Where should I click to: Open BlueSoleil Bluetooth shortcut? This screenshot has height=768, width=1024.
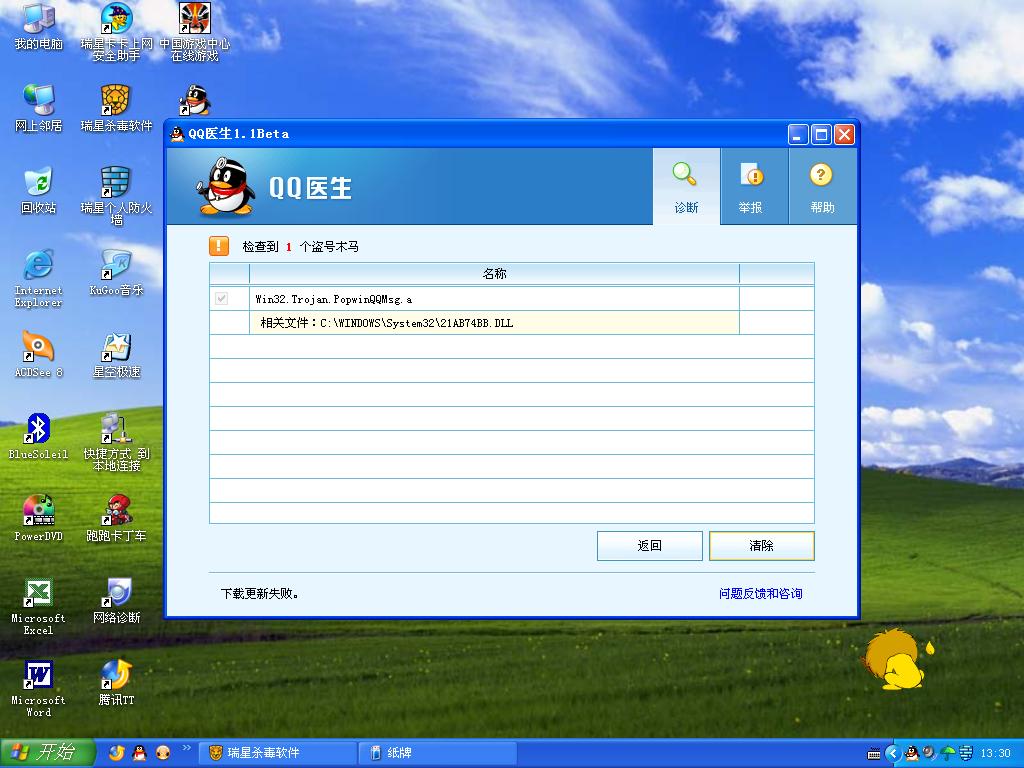[39, 436]
